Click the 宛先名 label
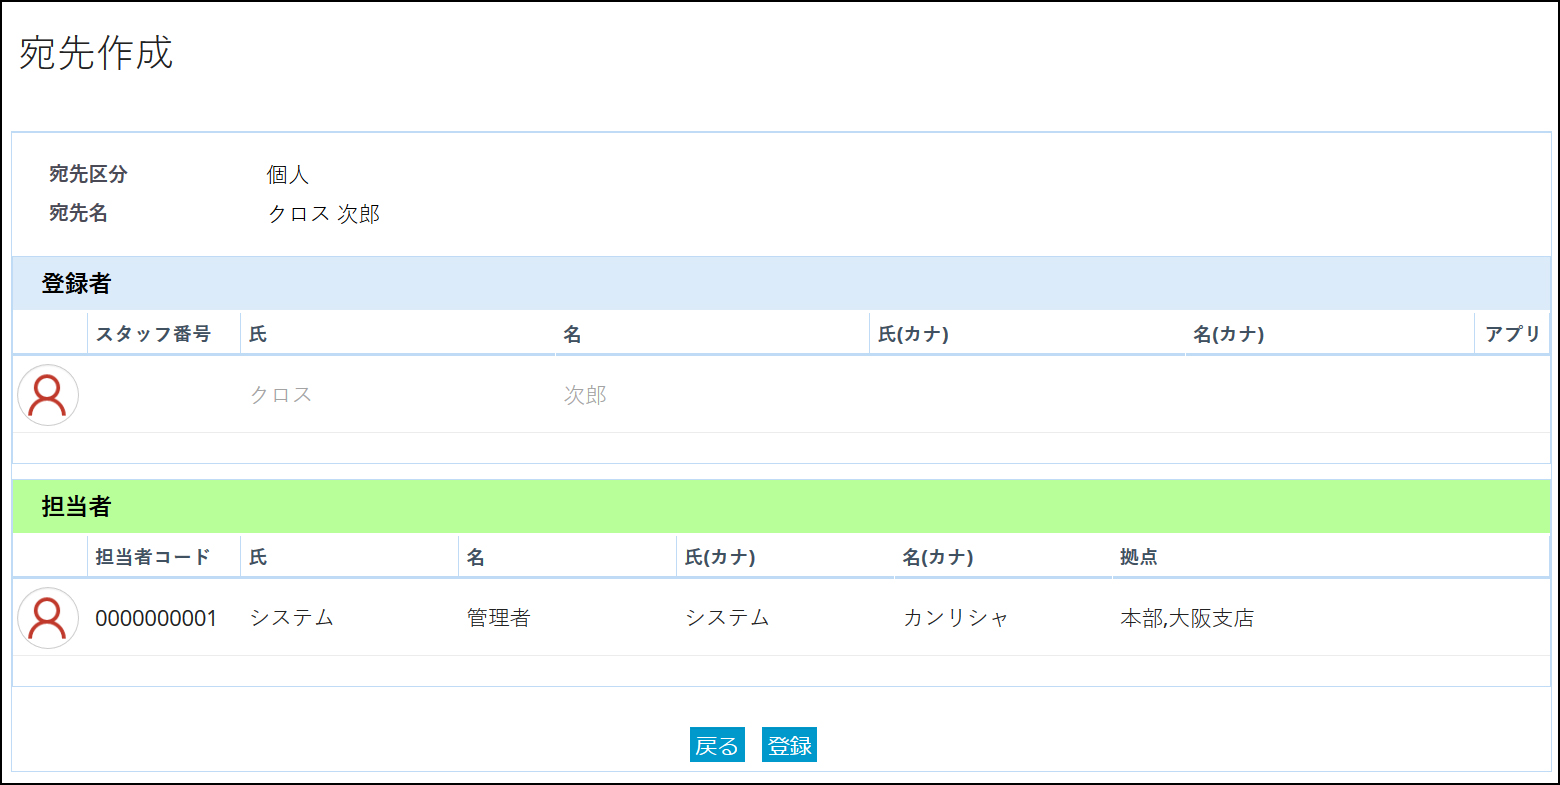The image size is (1560, 785). pyautogui.click(x=79, y=213)
